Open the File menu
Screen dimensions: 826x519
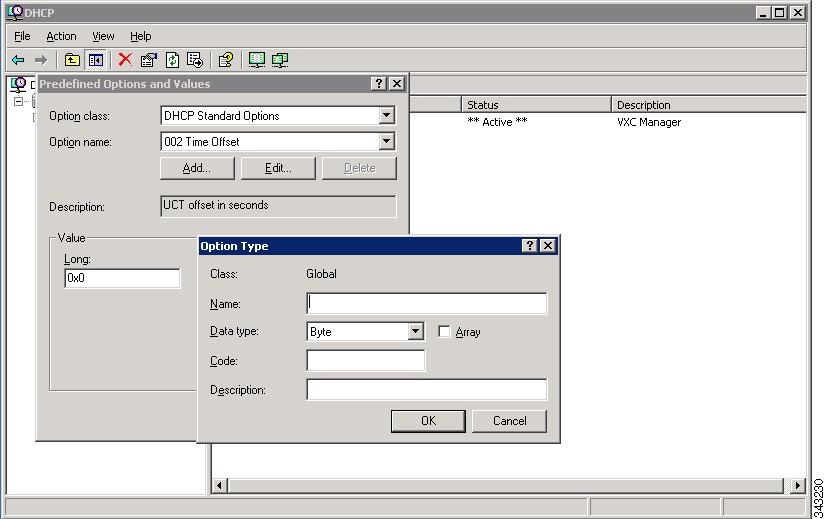click(x=22, y=36)
